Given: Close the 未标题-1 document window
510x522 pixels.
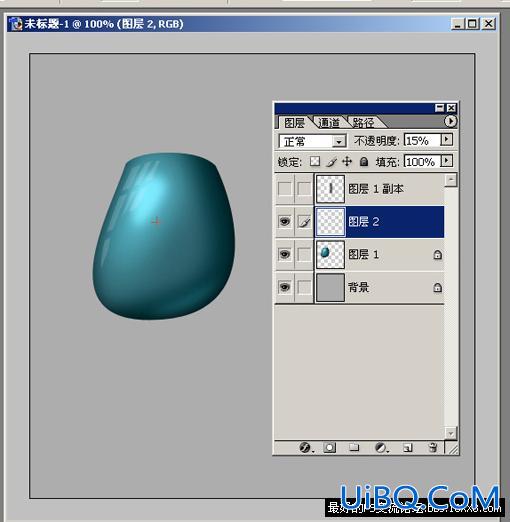Looking at the screenshot, I should point(489,24).
